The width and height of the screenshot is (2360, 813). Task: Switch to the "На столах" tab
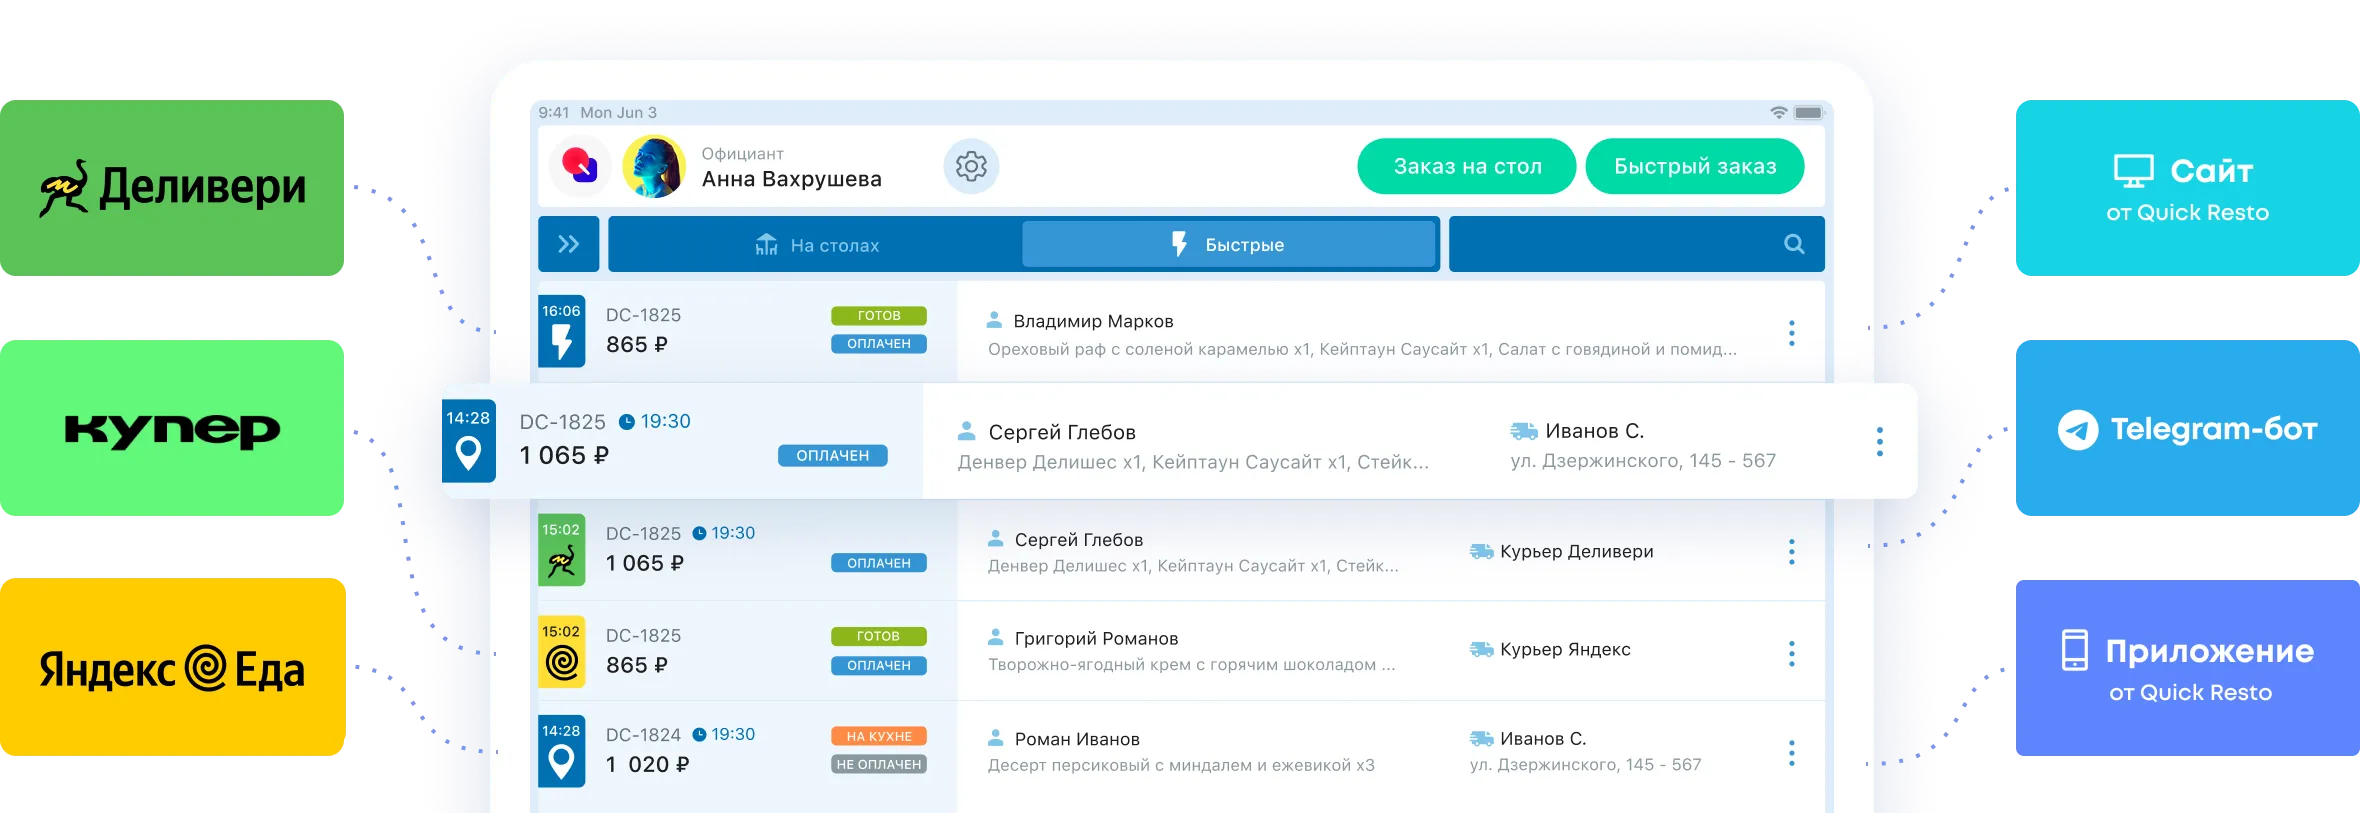(x=817, y=245)
